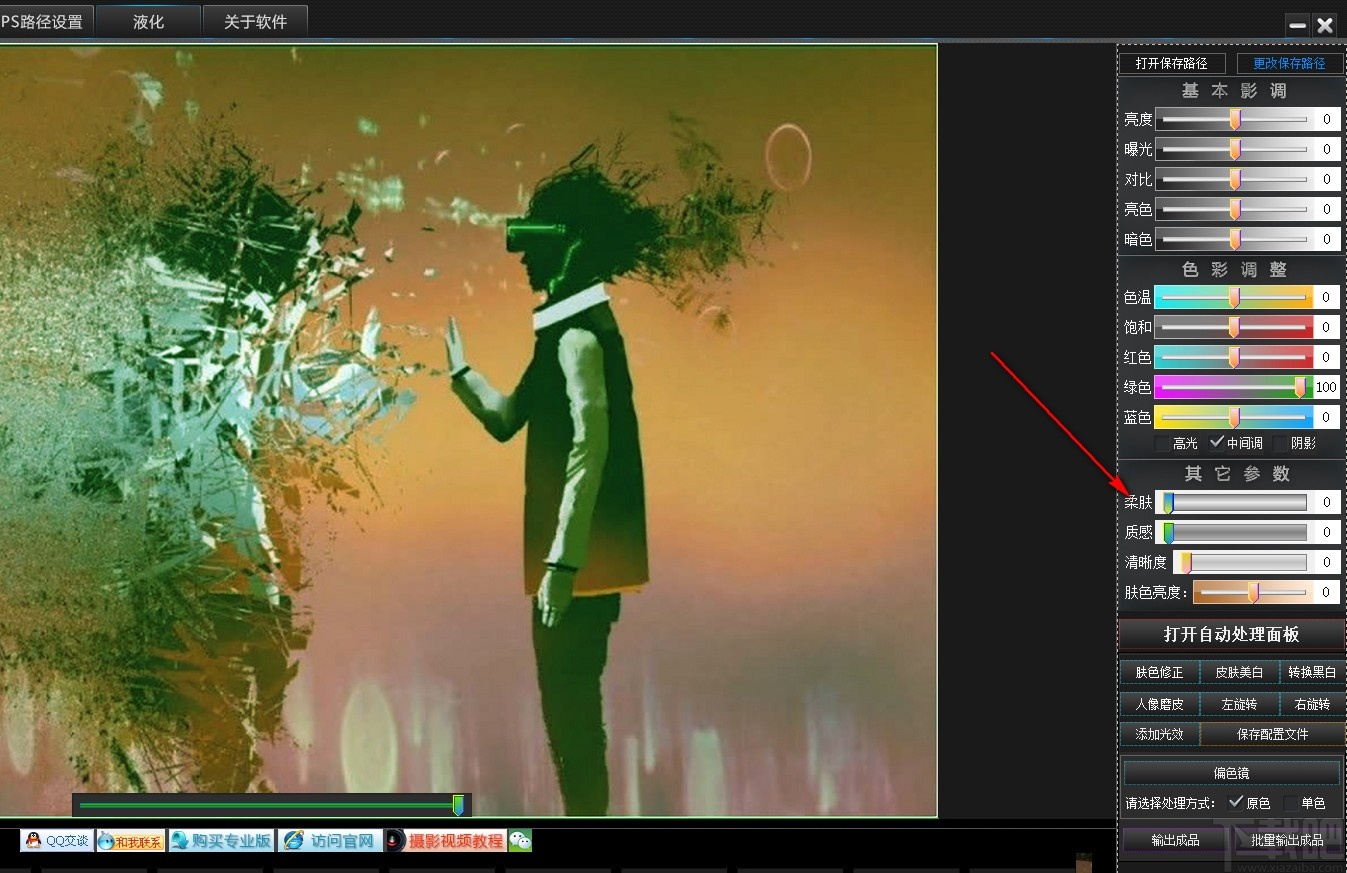The height and width of the screenshot is (873, 1347).
Task: Click the 和我联系 contact button
Action: tap(131, 840)
